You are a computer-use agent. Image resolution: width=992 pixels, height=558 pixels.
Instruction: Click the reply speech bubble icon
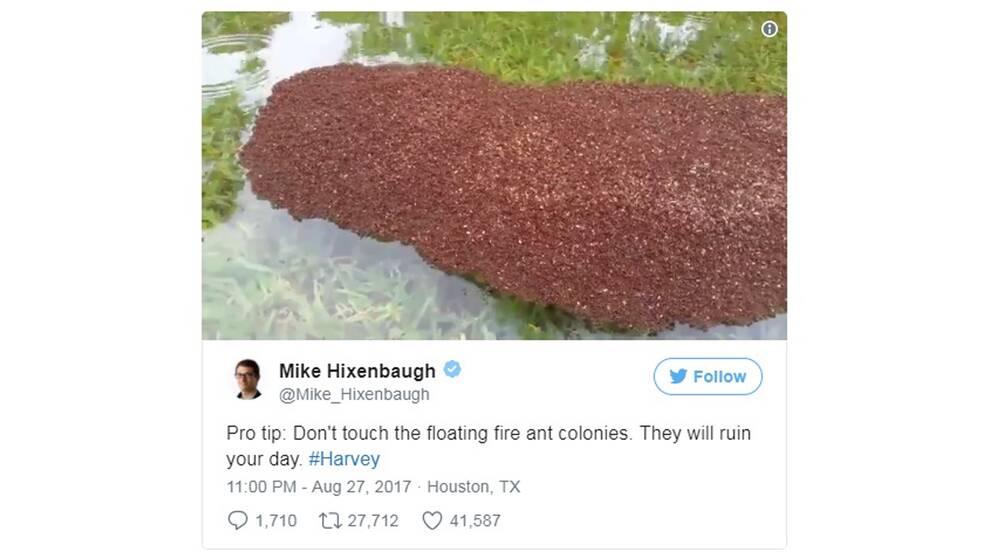(x=237, y=520)
